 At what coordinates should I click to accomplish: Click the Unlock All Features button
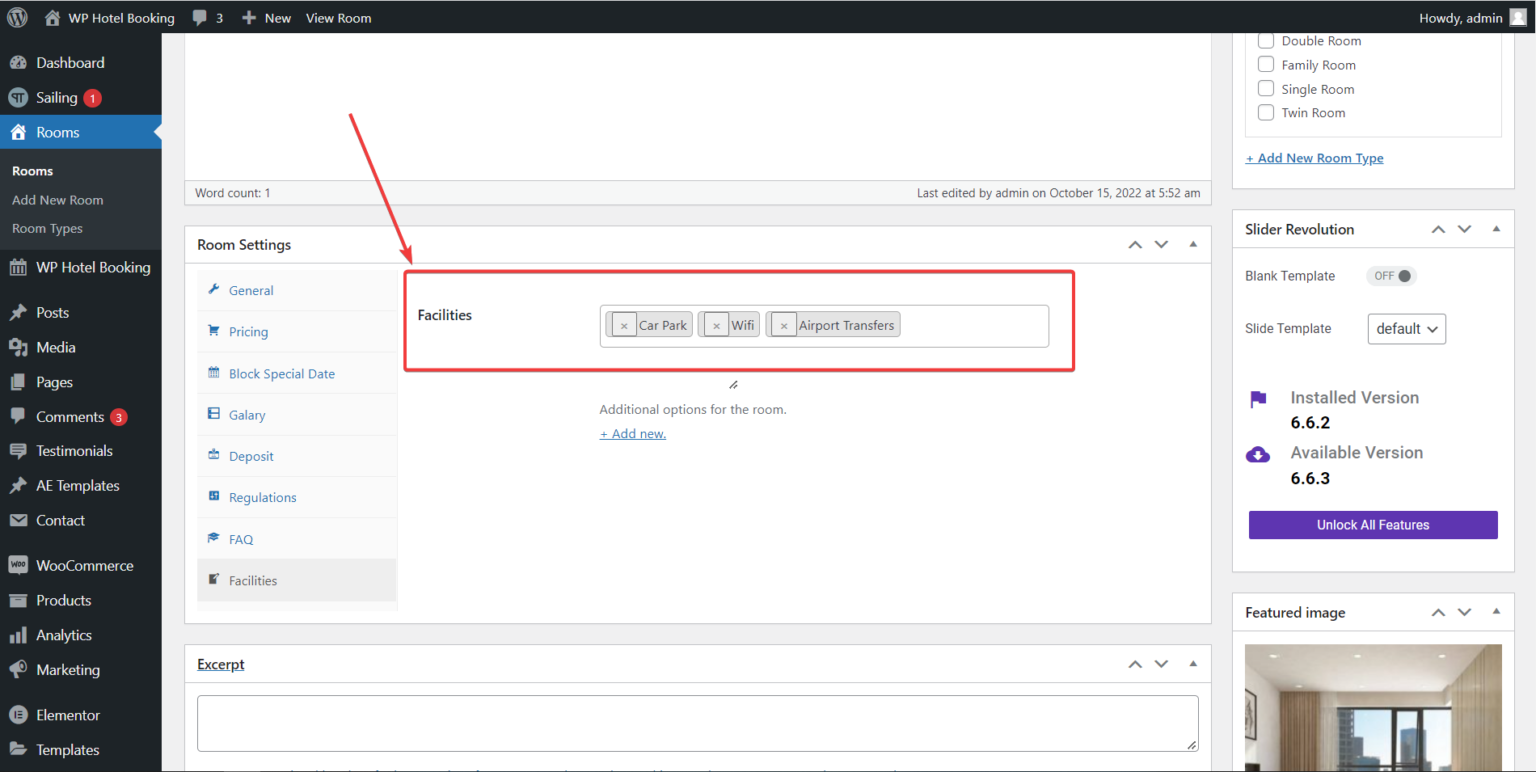coord(1373,525)
